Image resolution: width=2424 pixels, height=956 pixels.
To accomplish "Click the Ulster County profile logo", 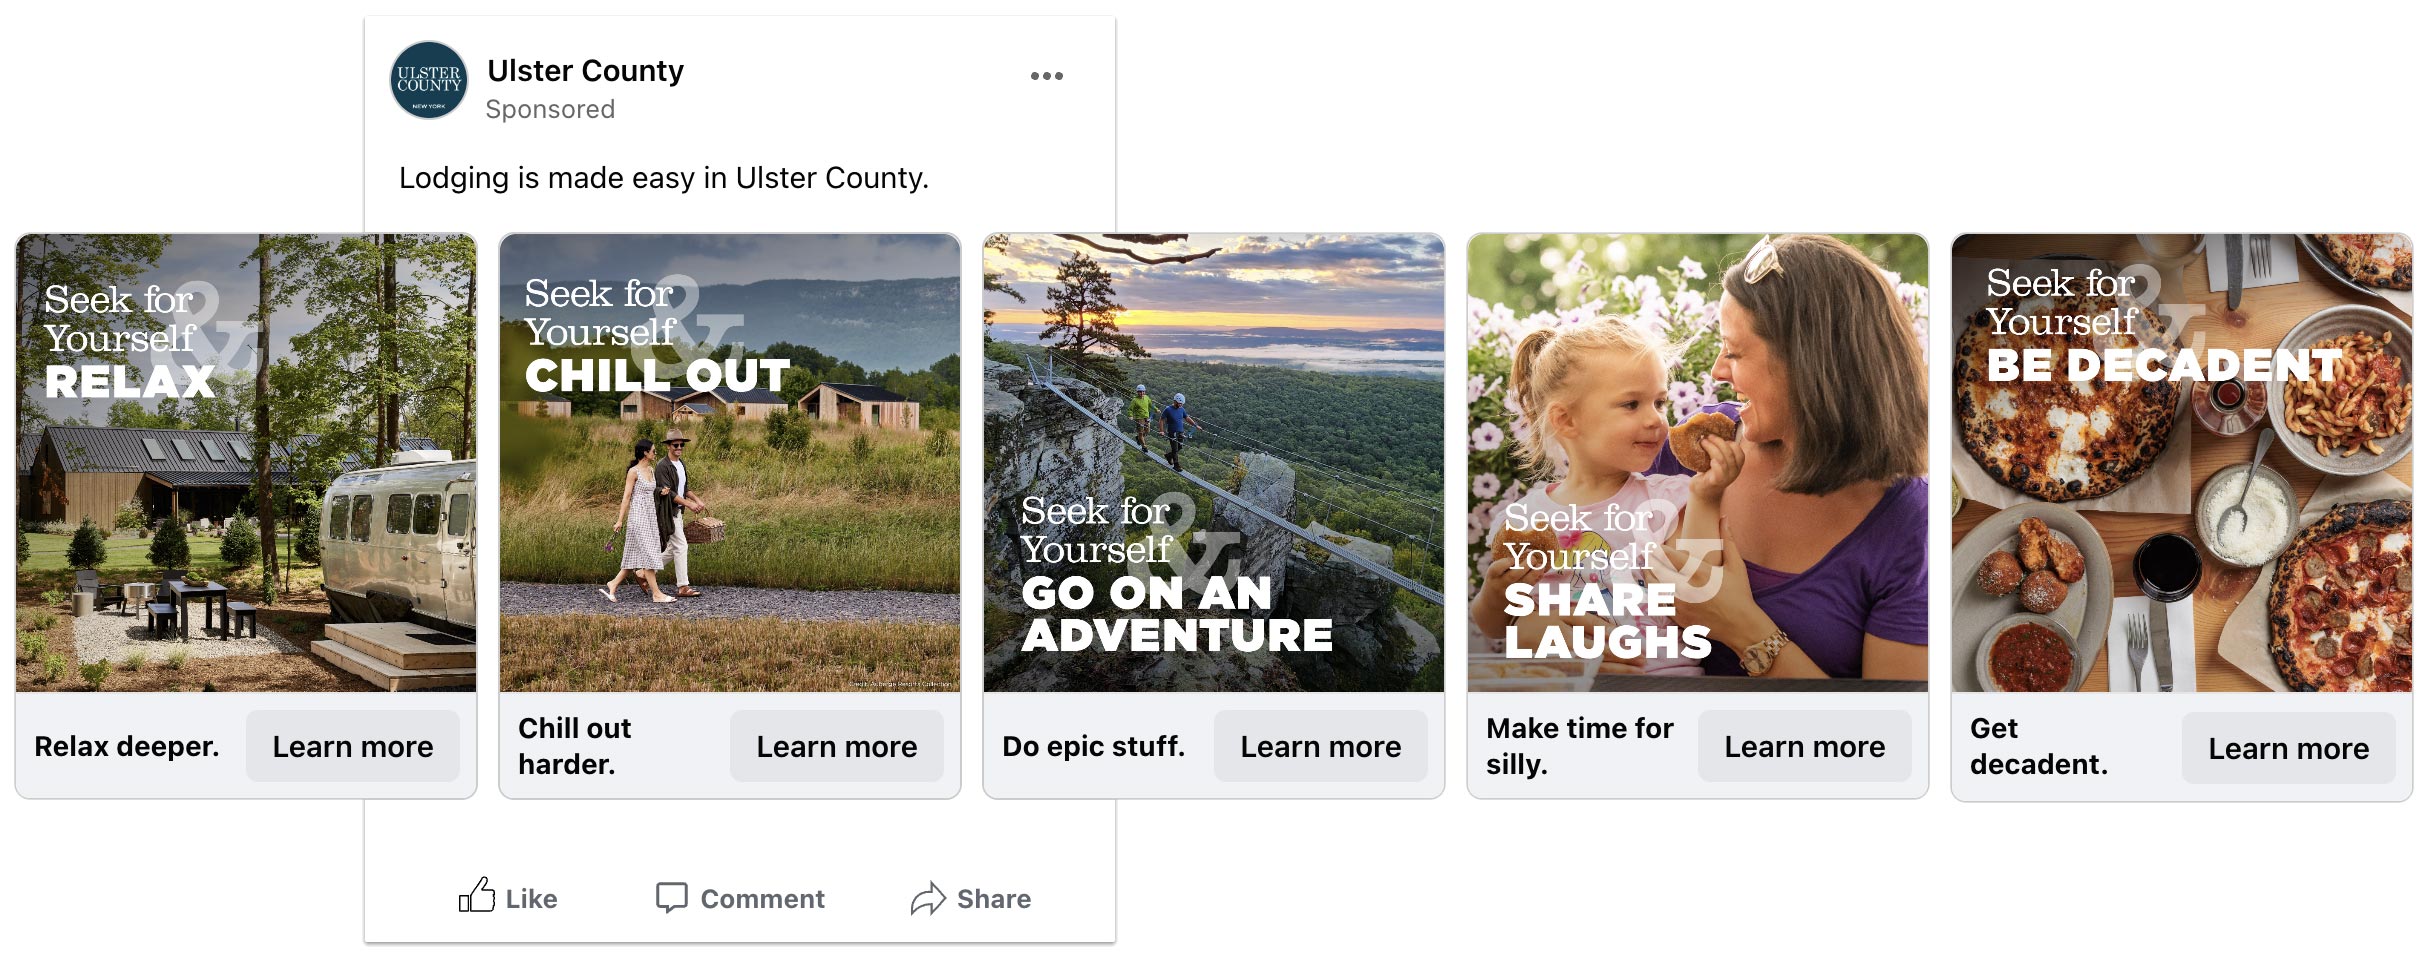I will [429, 80].
